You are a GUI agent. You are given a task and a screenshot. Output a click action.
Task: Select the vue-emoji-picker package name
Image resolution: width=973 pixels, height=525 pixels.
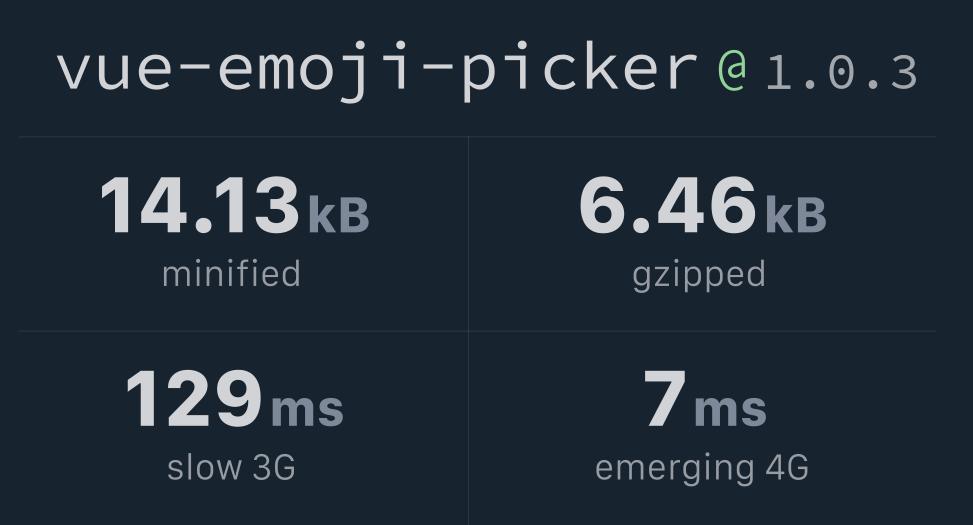click(377, 71)
